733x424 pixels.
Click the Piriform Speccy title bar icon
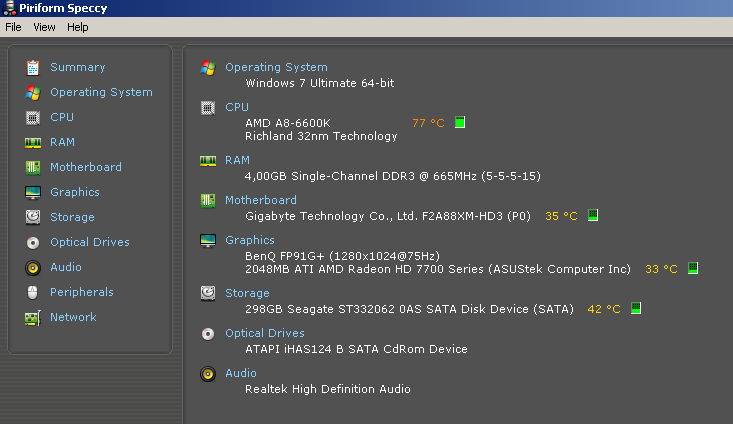[x=9, y=8]
